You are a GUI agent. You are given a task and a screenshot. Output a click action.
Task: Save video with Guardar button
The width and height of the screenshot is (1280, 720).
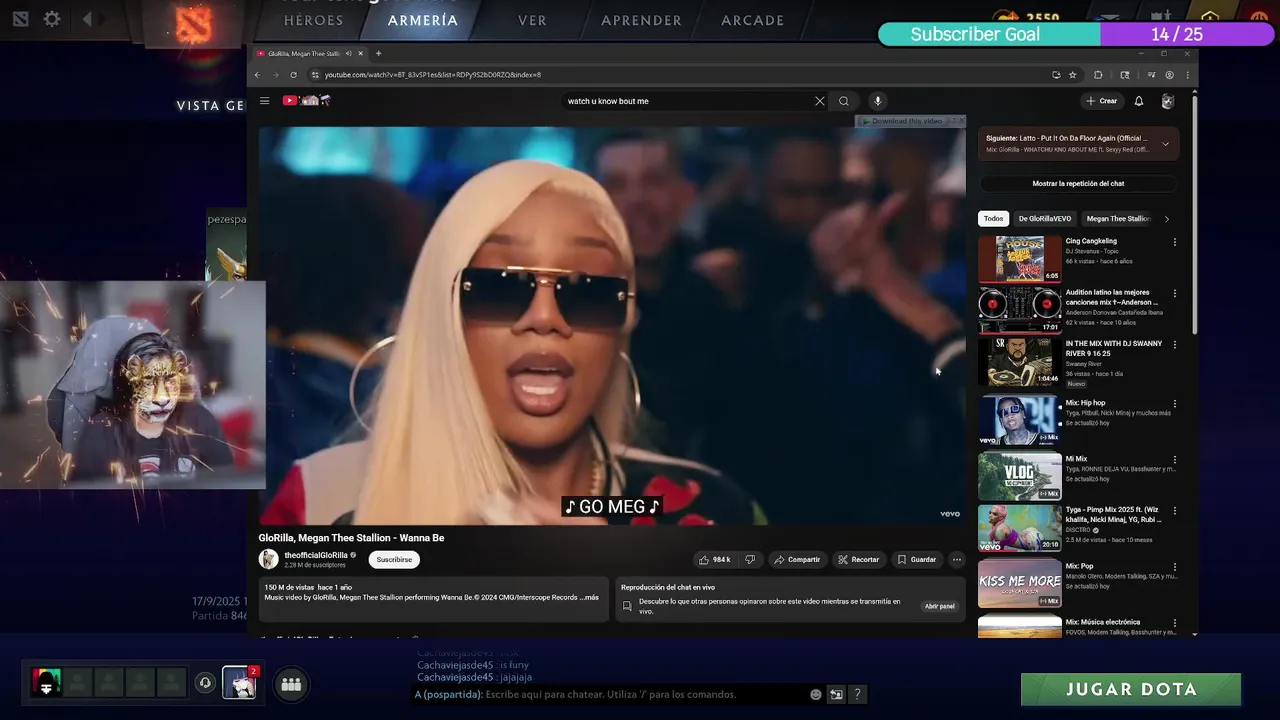(917, 560)
